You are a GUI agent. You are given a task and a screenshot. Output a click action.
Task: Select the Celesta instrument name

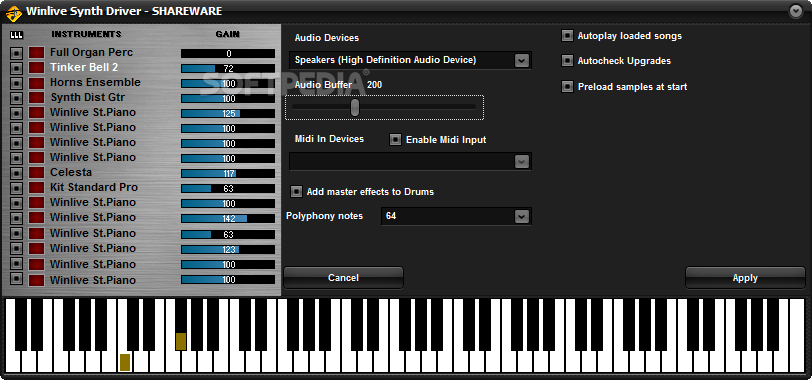[71, 172]
